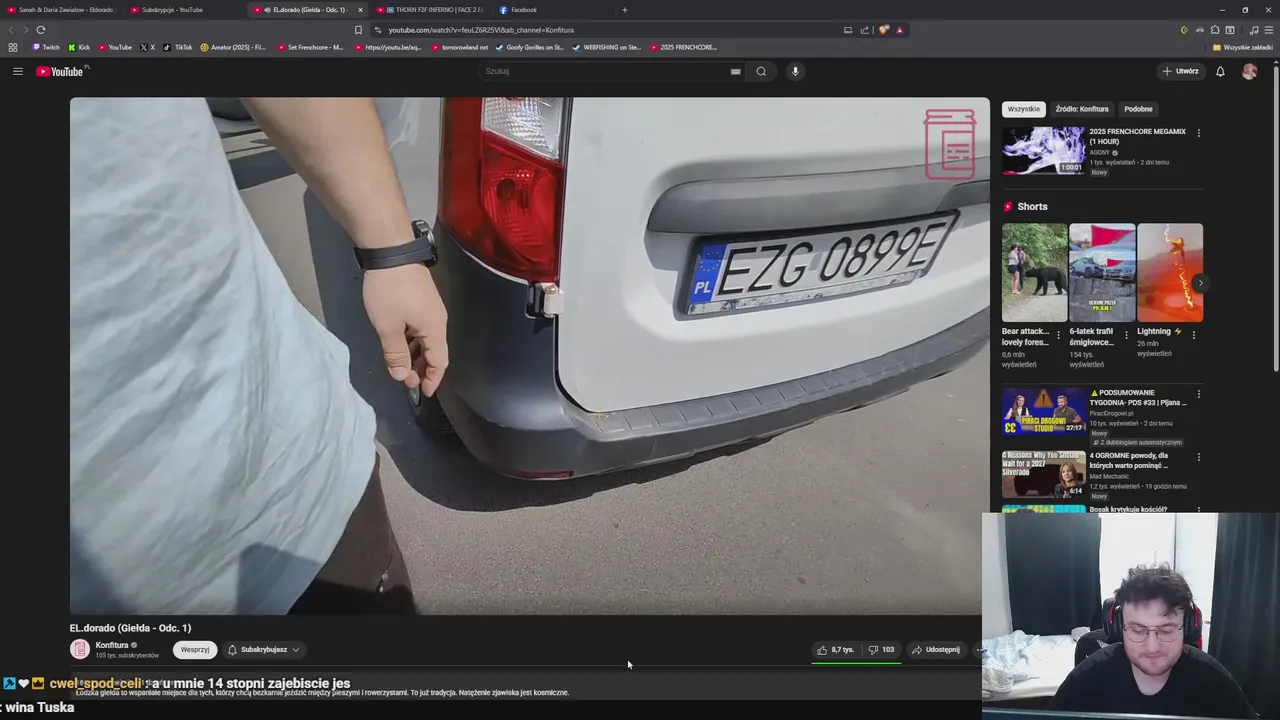Open the Wszystkie zakładki bookmarks folder
This screenshot has width=1280, height=720.
(1243, 47)
